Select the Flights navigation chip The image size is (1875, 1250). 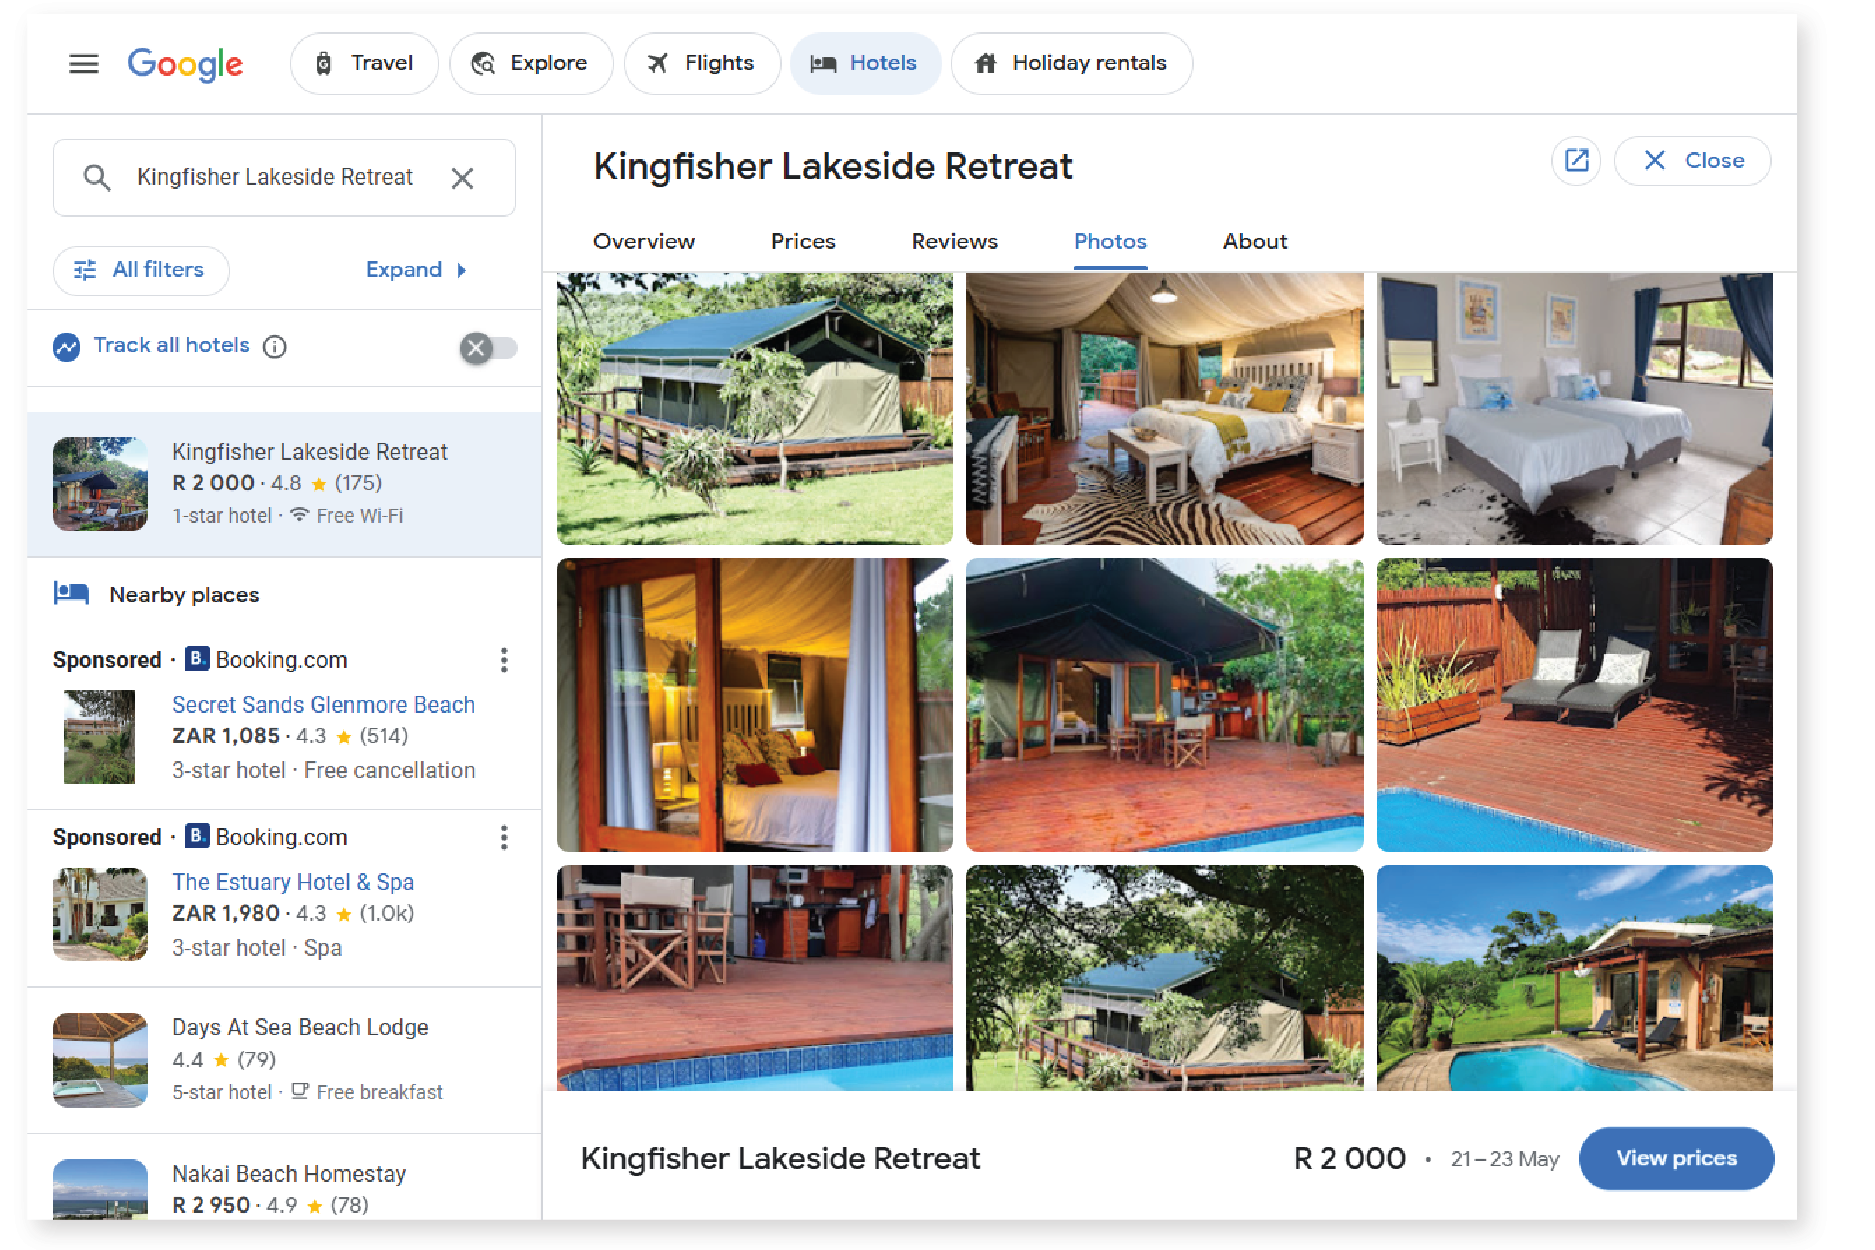pos(702,63)
